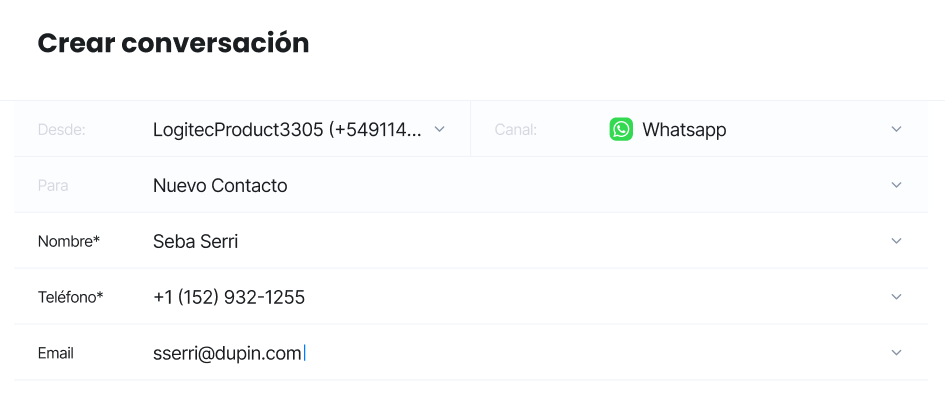Image resolution: width=945 pixels, height=402 pixels.
Task: Click the WhatsApp logo icon
Action: pyautogui.click(x=621, y=129)
